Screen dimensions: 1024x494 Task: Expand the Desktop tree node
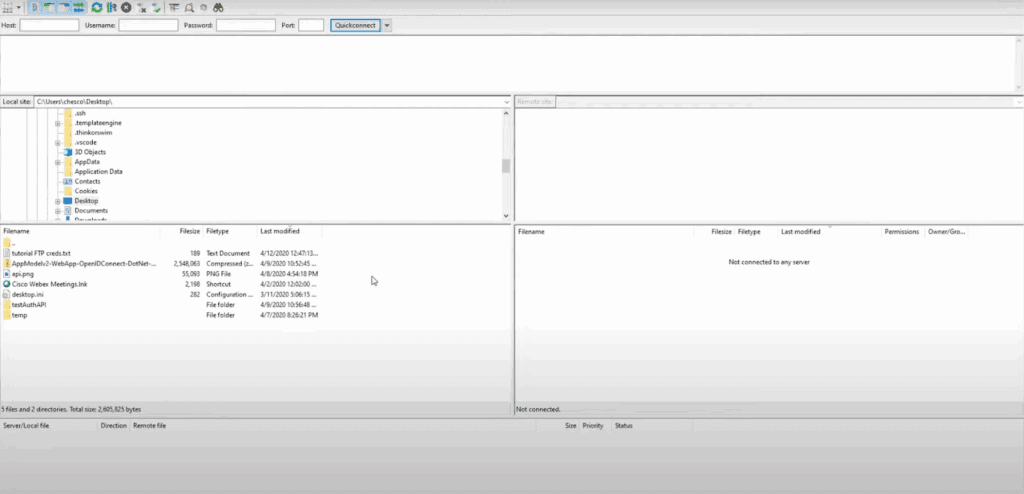pyautogui.click(x=57, y=201)
